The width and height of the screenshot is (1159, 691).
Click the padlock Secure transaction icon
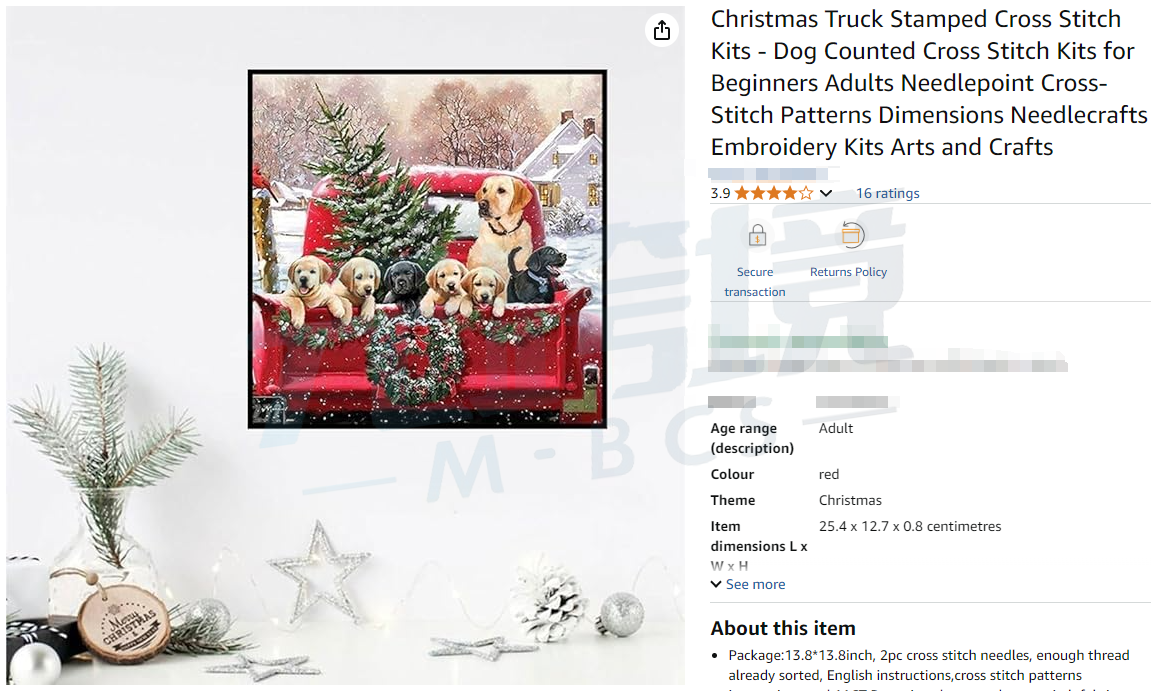757,236
